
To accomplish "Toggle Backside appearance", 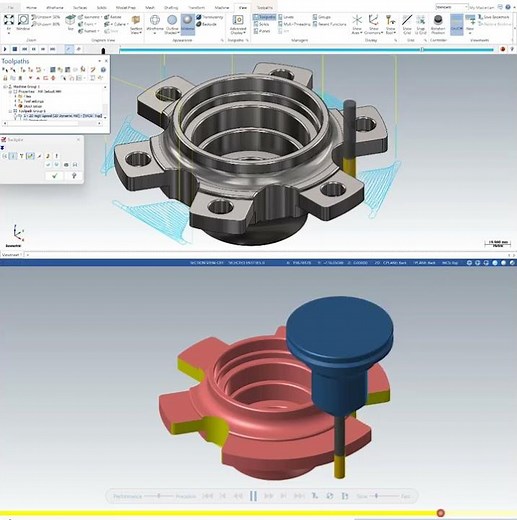I will tap(207, 24).
